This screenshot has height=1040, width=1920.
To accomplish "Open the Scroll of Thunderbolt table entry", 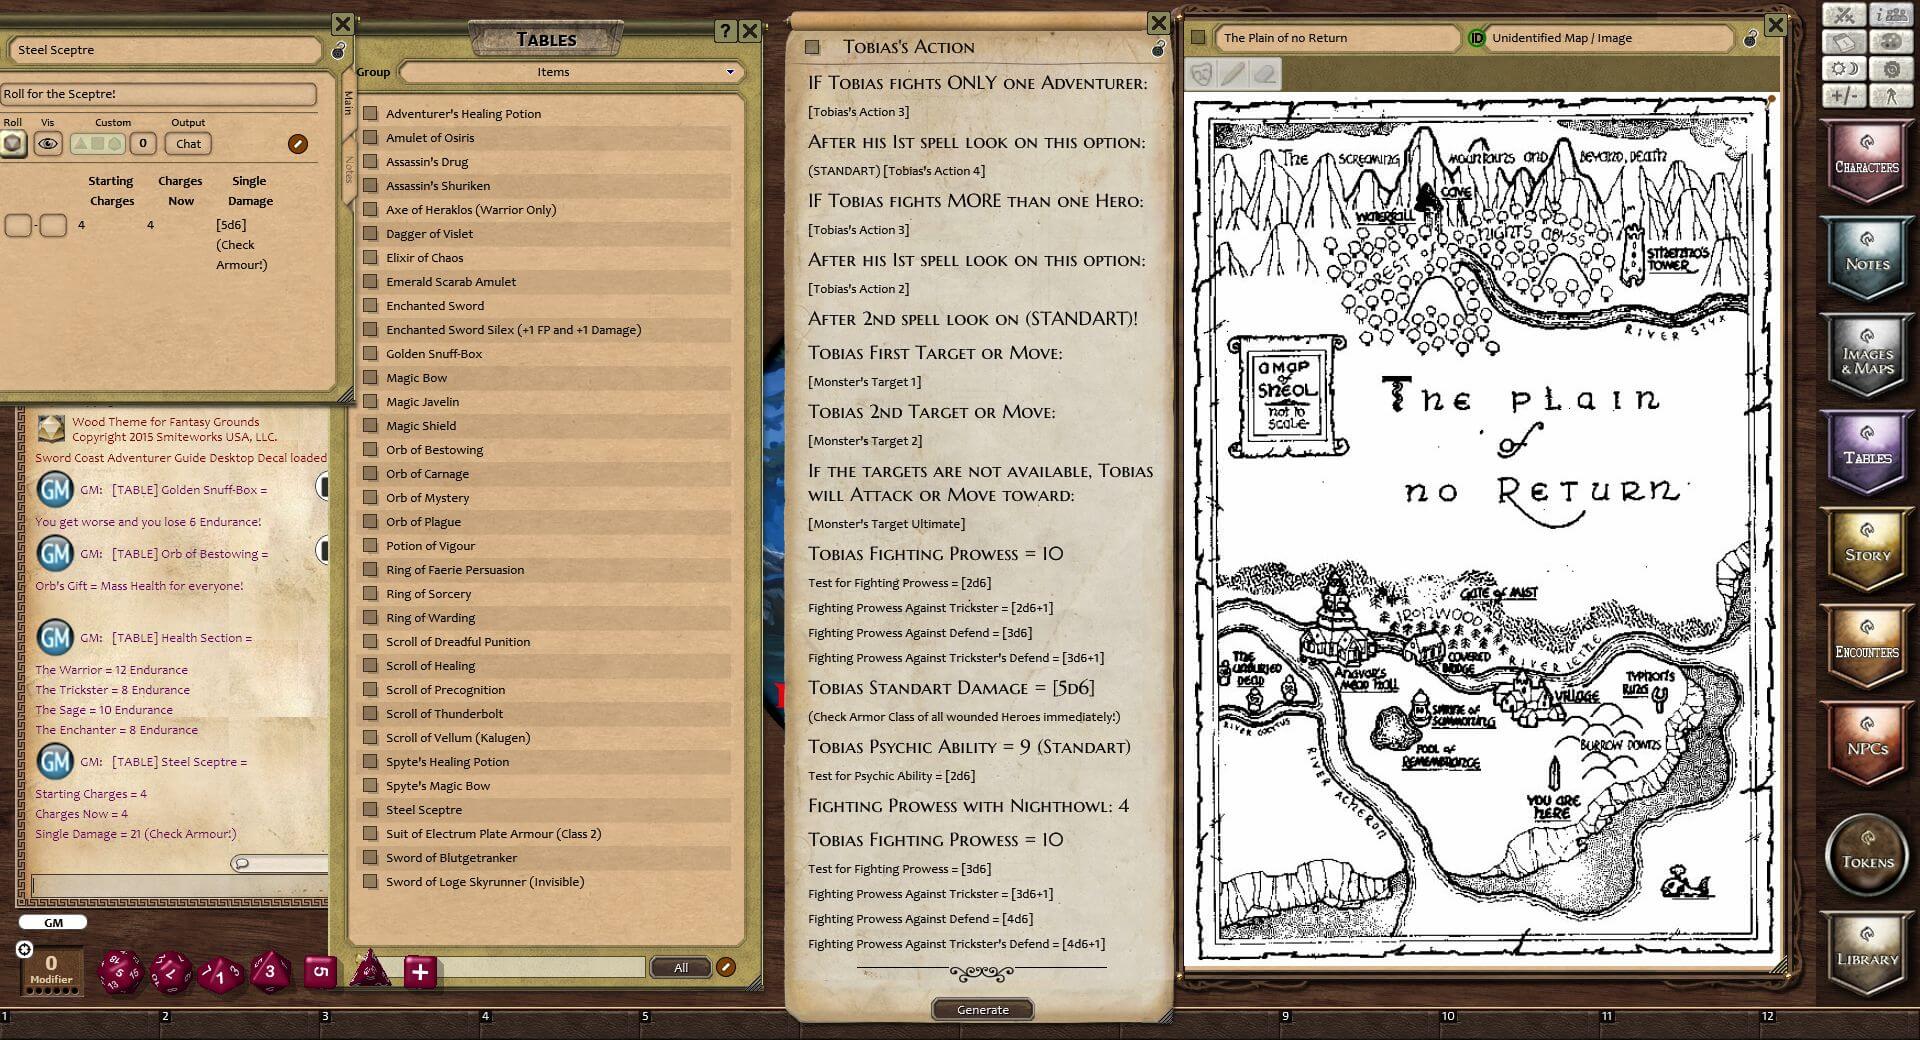I will coord(445,714).
